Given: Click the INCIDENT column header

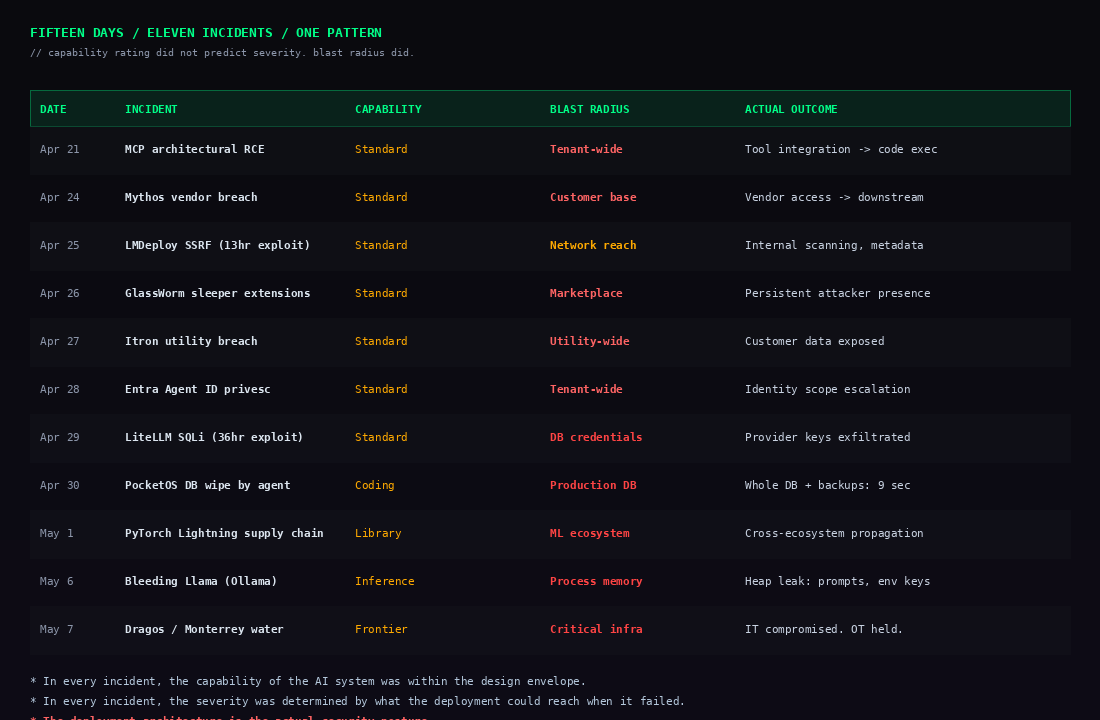Looking at the screenshot, I should click(x=151, y=109).
